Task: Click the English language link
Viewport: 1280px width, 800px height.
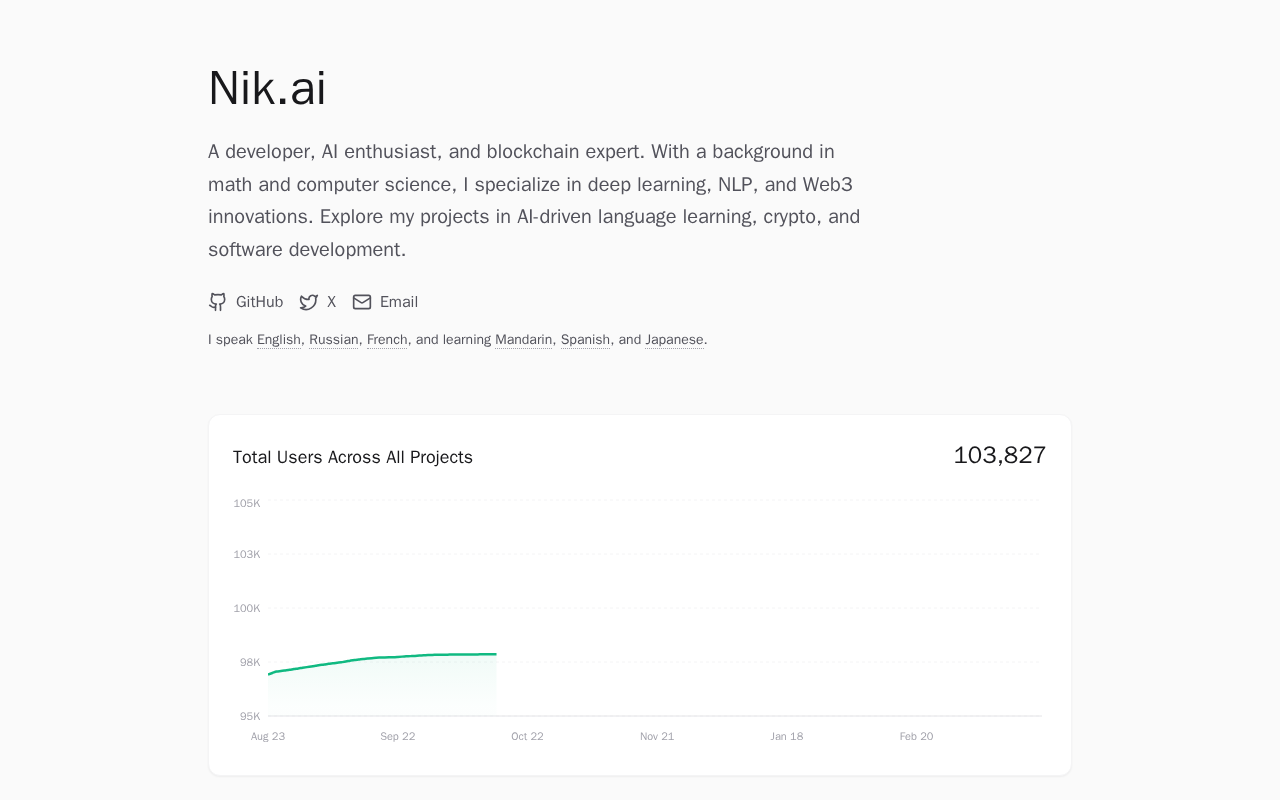Action: (279, 340)
